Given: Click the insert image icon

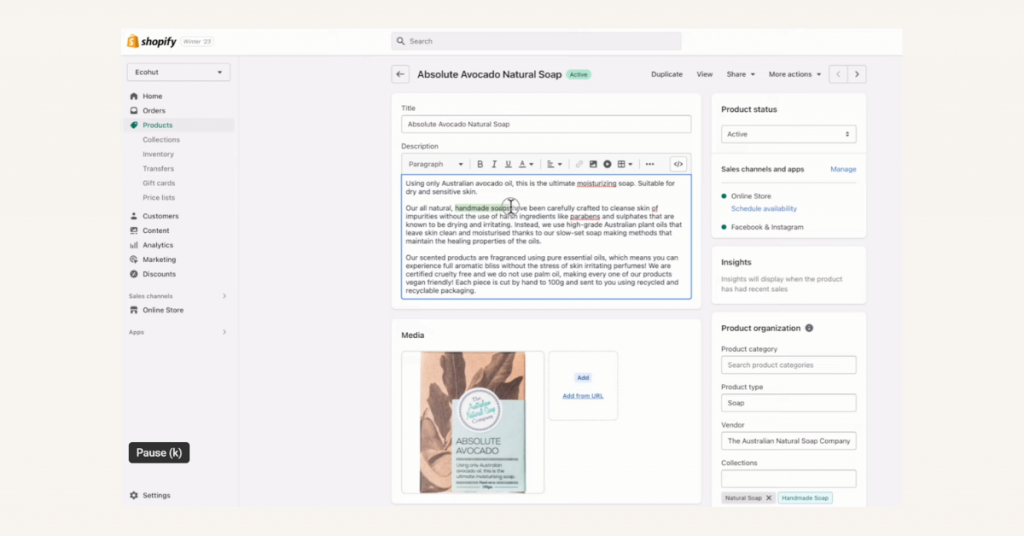Looking at the screenshot, I should [593, 165].
